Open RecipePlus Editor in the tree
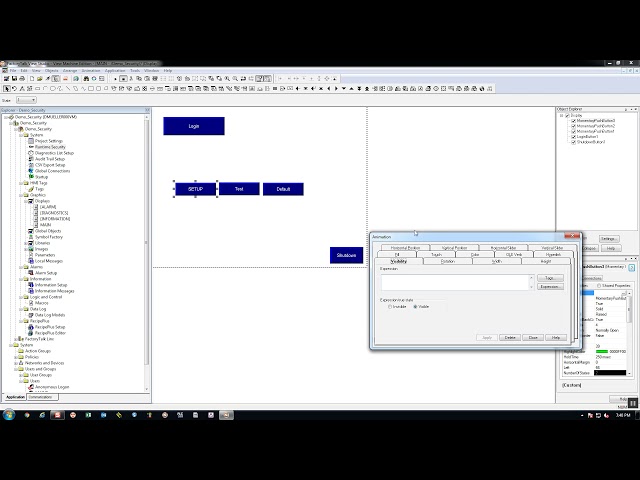 click(50, 333)
